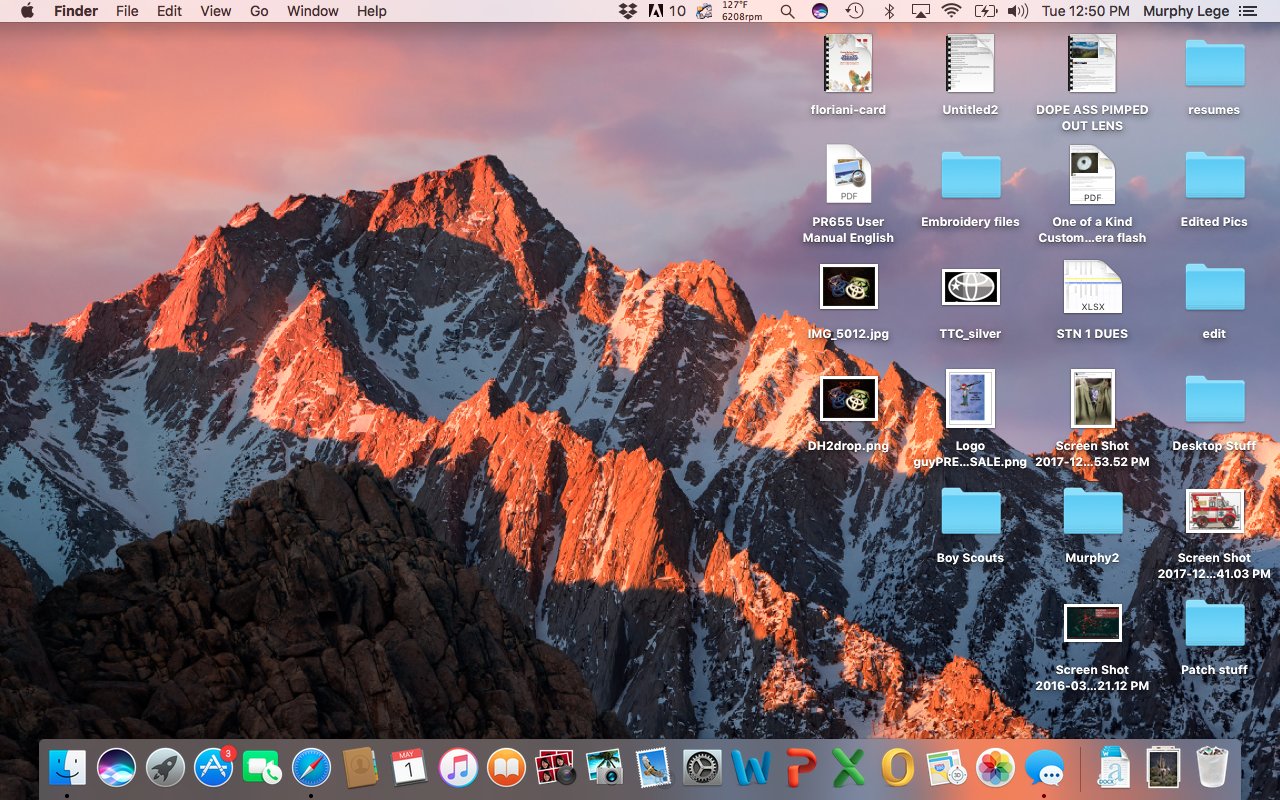Select the STN 1 DUES spreadsheet
The width and height of the screenshot is (1280, 800).
[x=1092, y=299]
